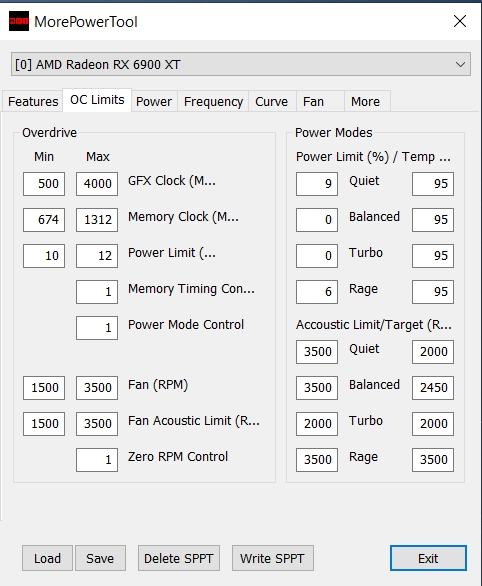Edit Fan Acoustic Limit max field
This screenshot has width=482, height=586.
click(97, 424)
